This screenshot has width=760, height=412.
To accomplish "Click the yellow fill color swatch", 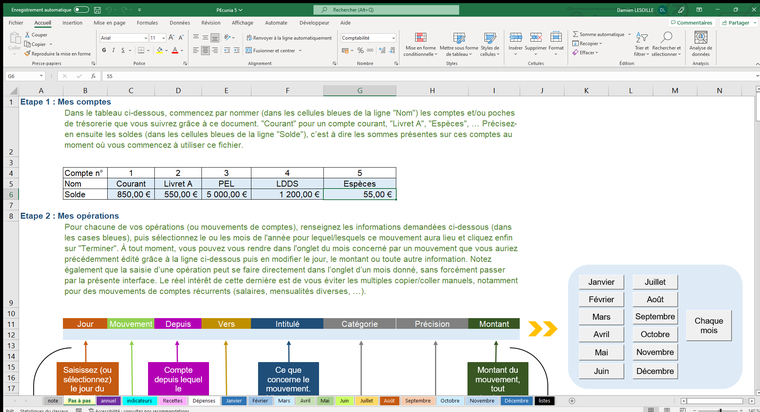I will coord(159,49).
